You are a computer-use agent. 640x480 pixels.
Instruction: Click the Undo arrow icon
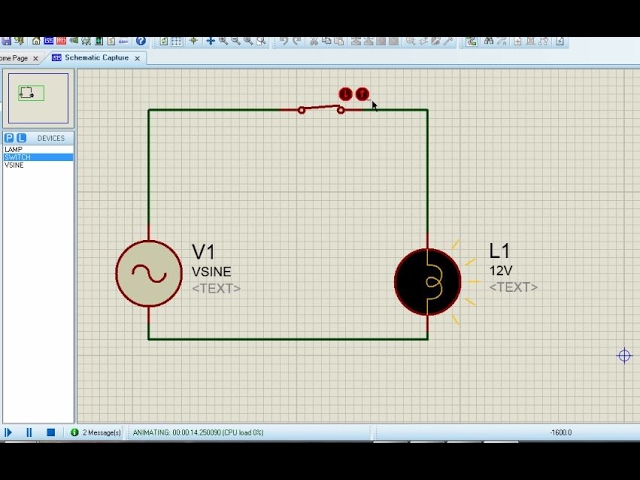[284, 41]
